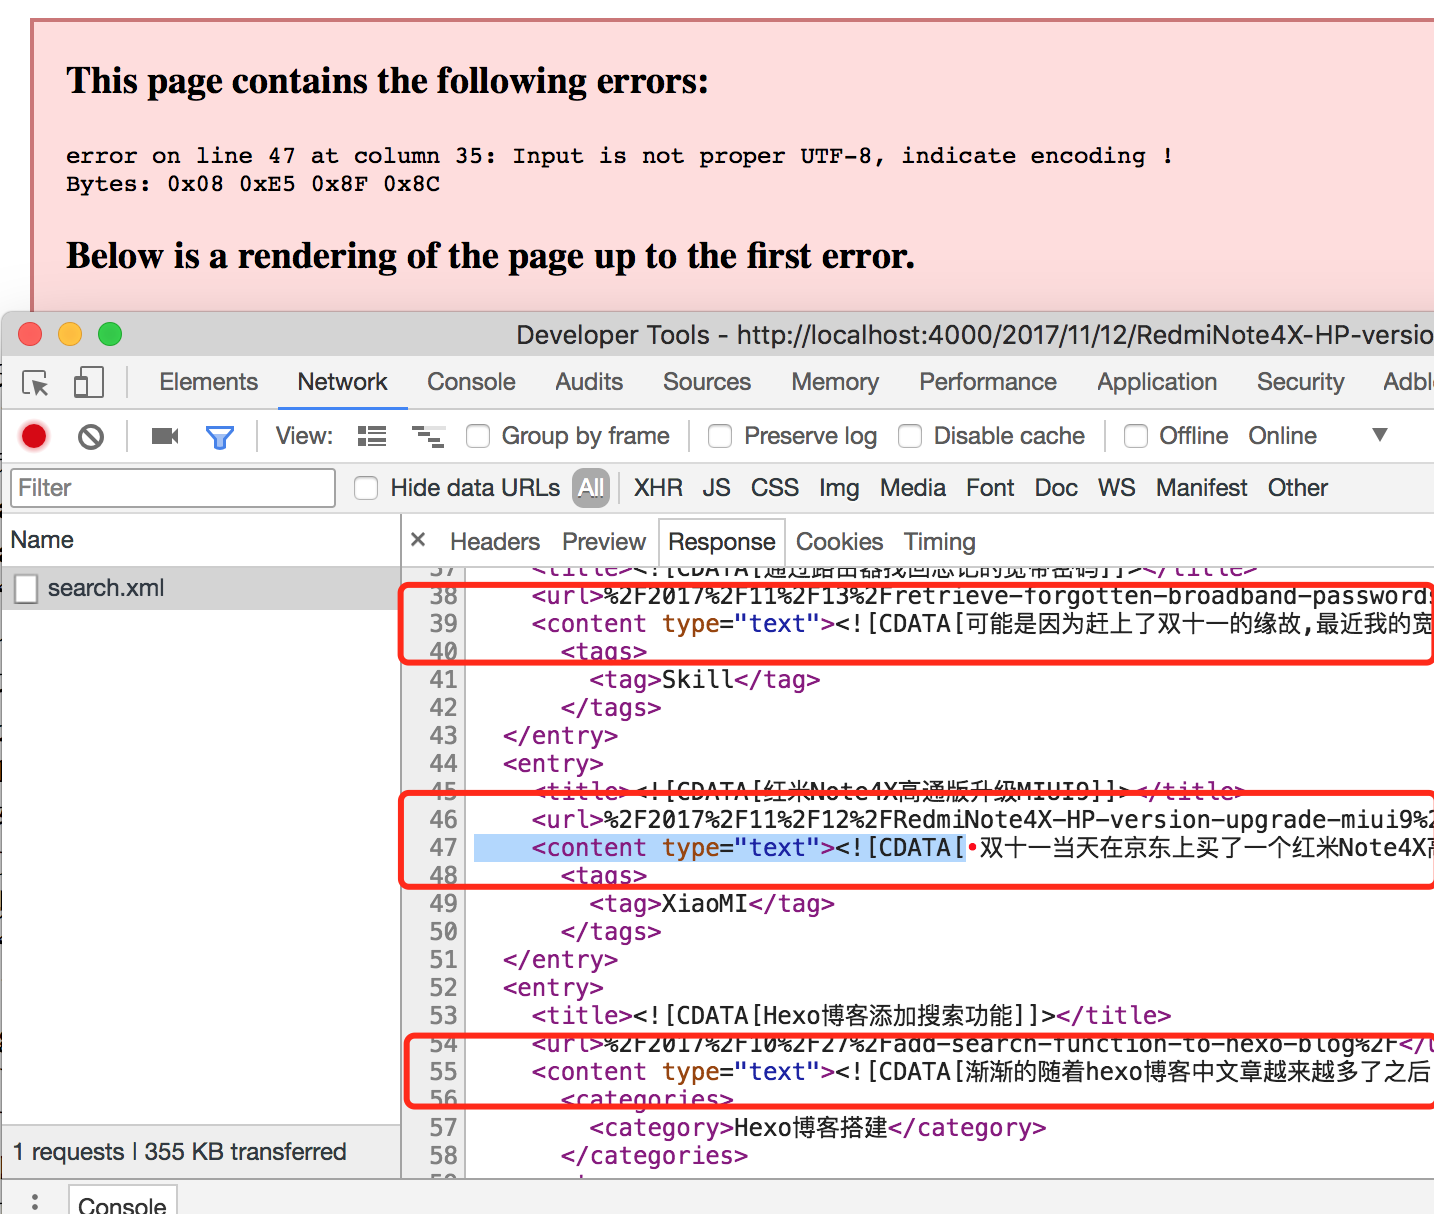Open the Security tab
The height and width of the screenshot is (1214, 1434).
coord(1300,382)
